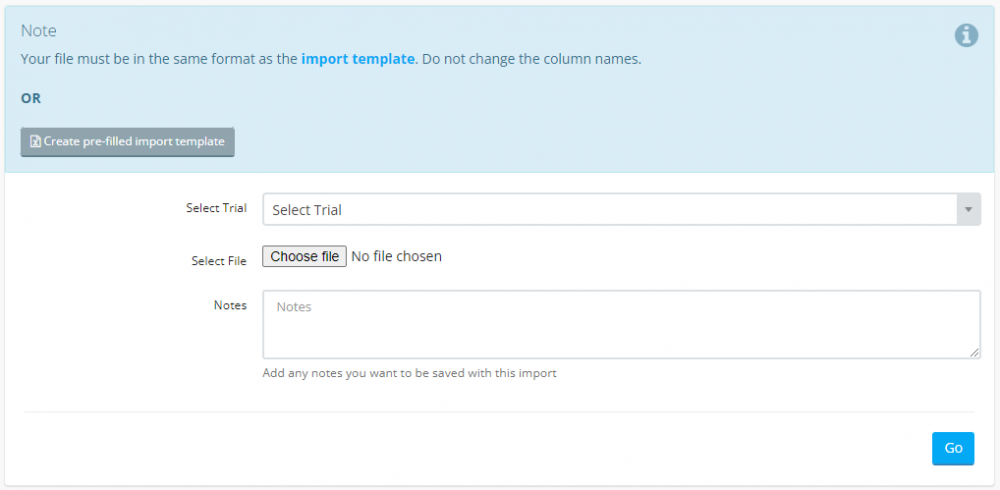Click the Notes field label

[230, 305]
